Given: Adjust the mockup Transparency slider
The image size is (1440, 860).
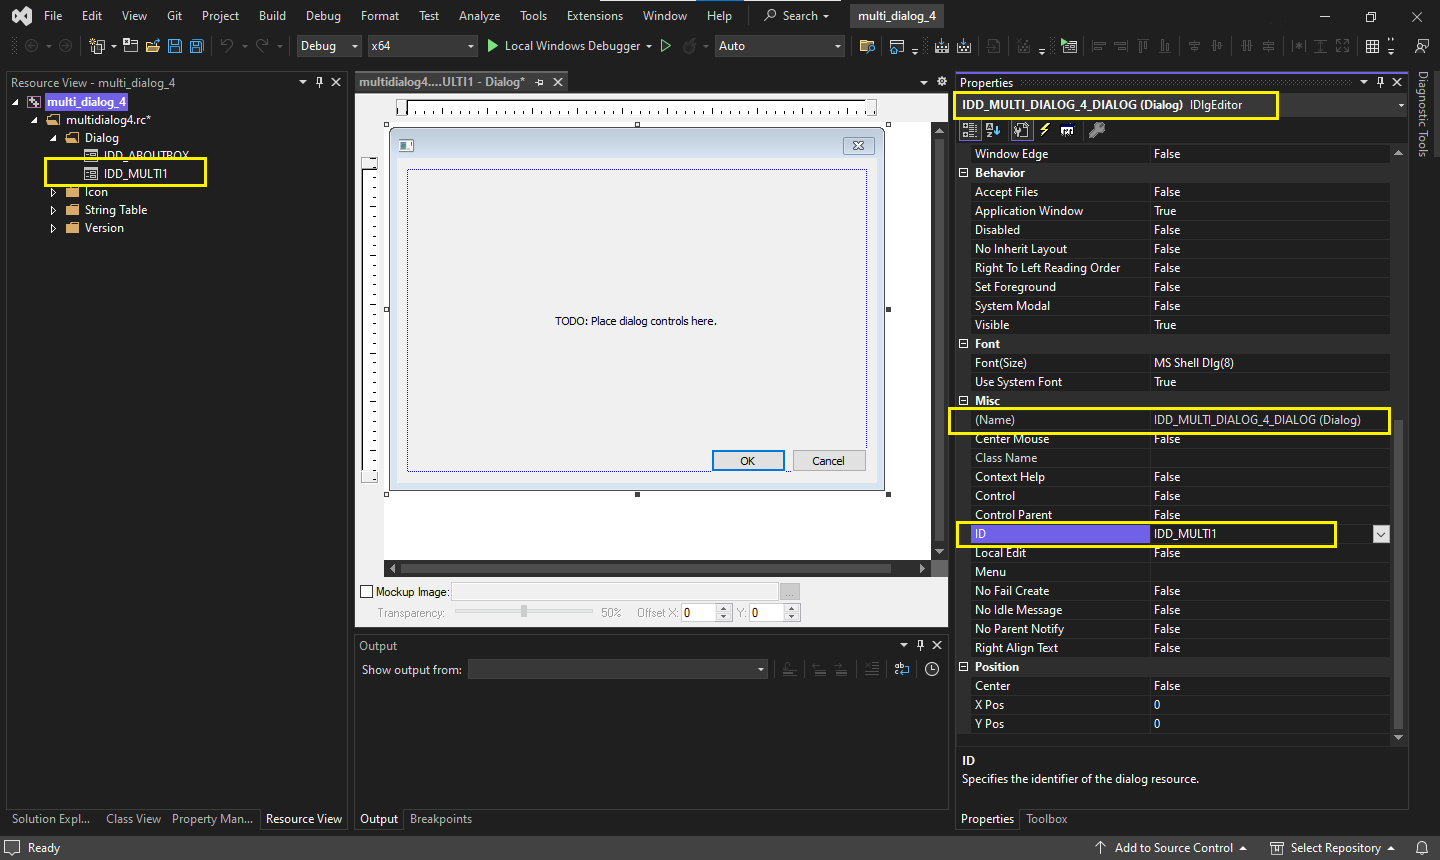Looking at the screenshot, I should (x=524, y=612).
